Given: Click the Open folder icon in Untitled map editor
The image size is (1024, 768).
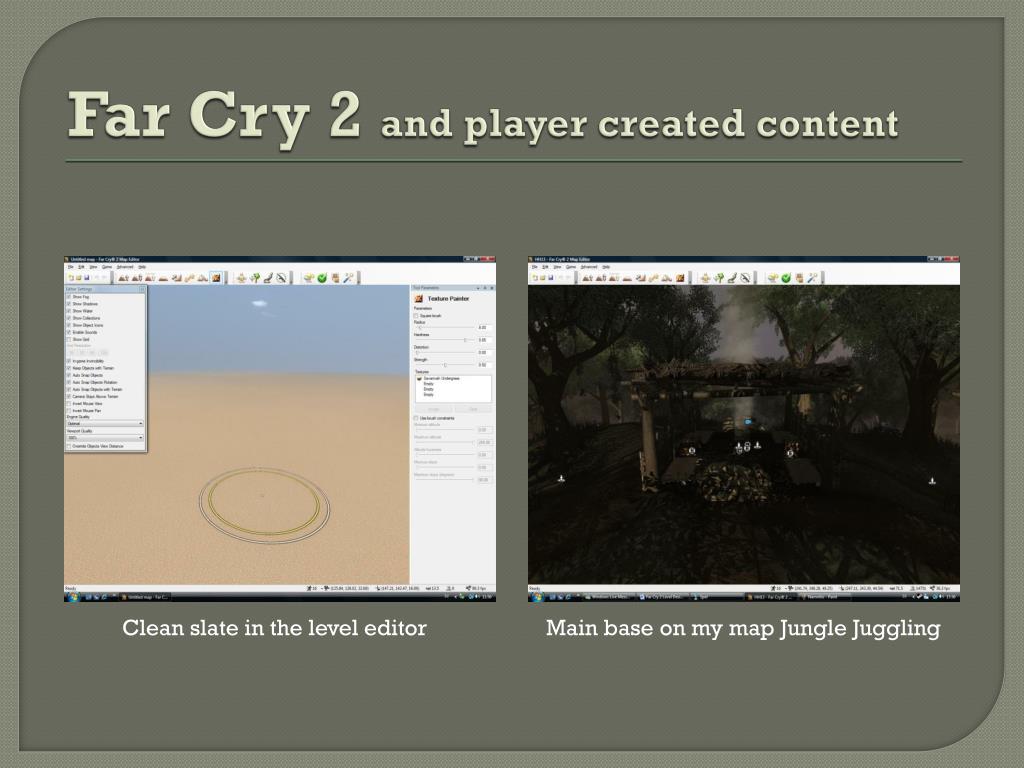Looking at the screenshot, I should point(79,278).
